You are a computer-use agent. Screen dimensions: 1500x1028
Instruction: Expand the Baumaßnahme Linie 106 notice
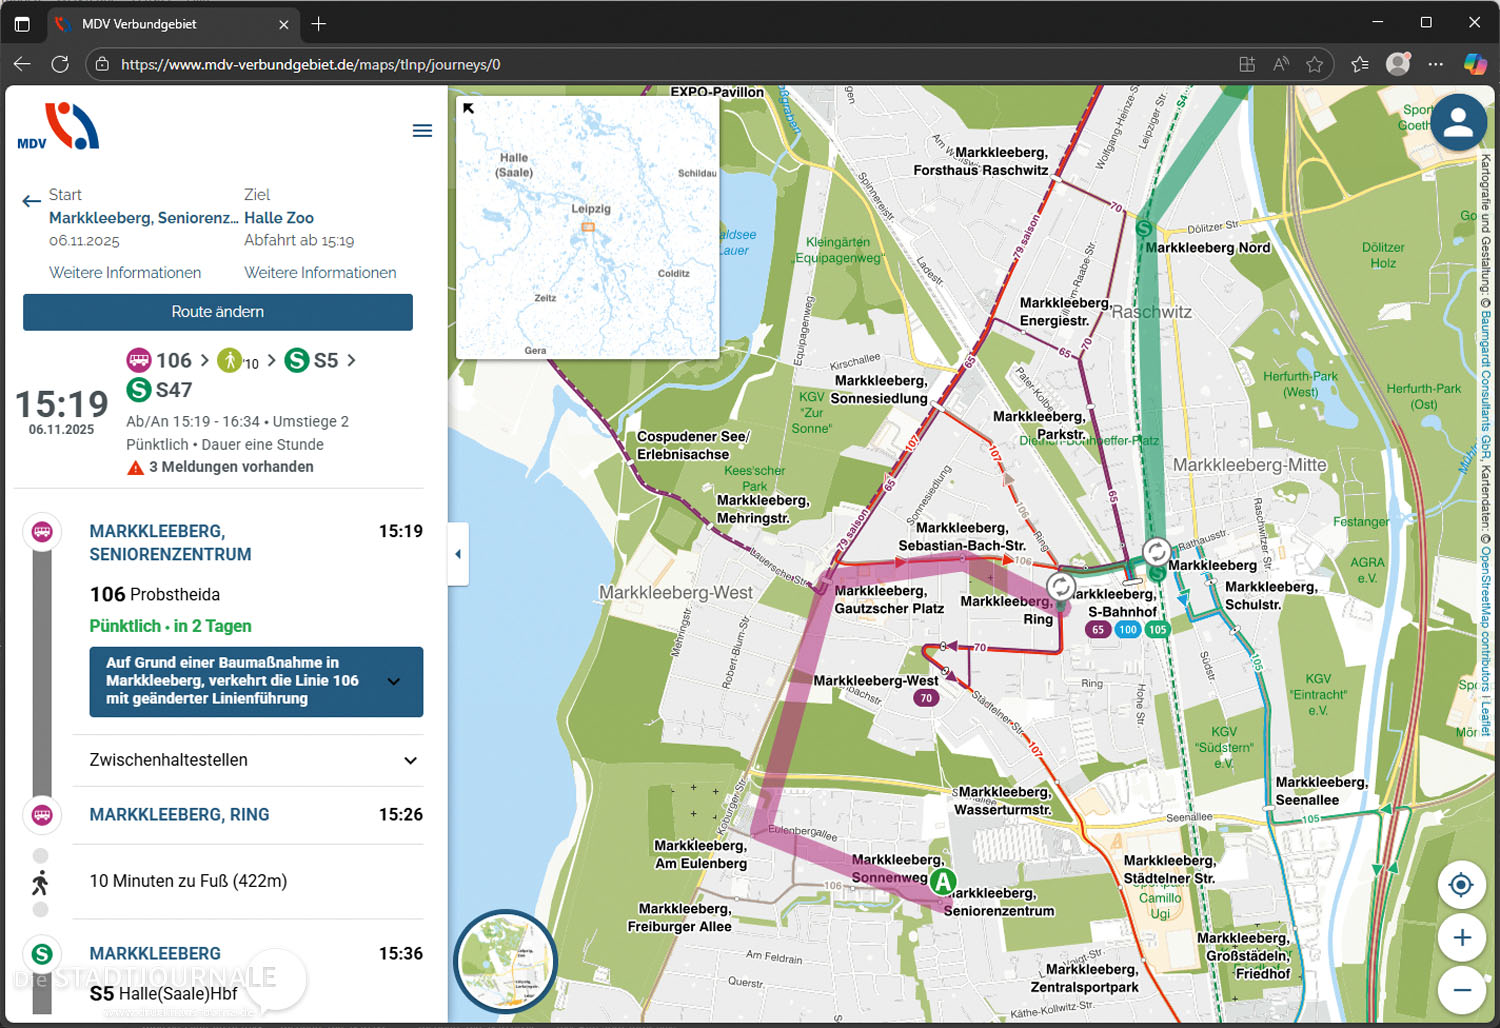point(394,681)
